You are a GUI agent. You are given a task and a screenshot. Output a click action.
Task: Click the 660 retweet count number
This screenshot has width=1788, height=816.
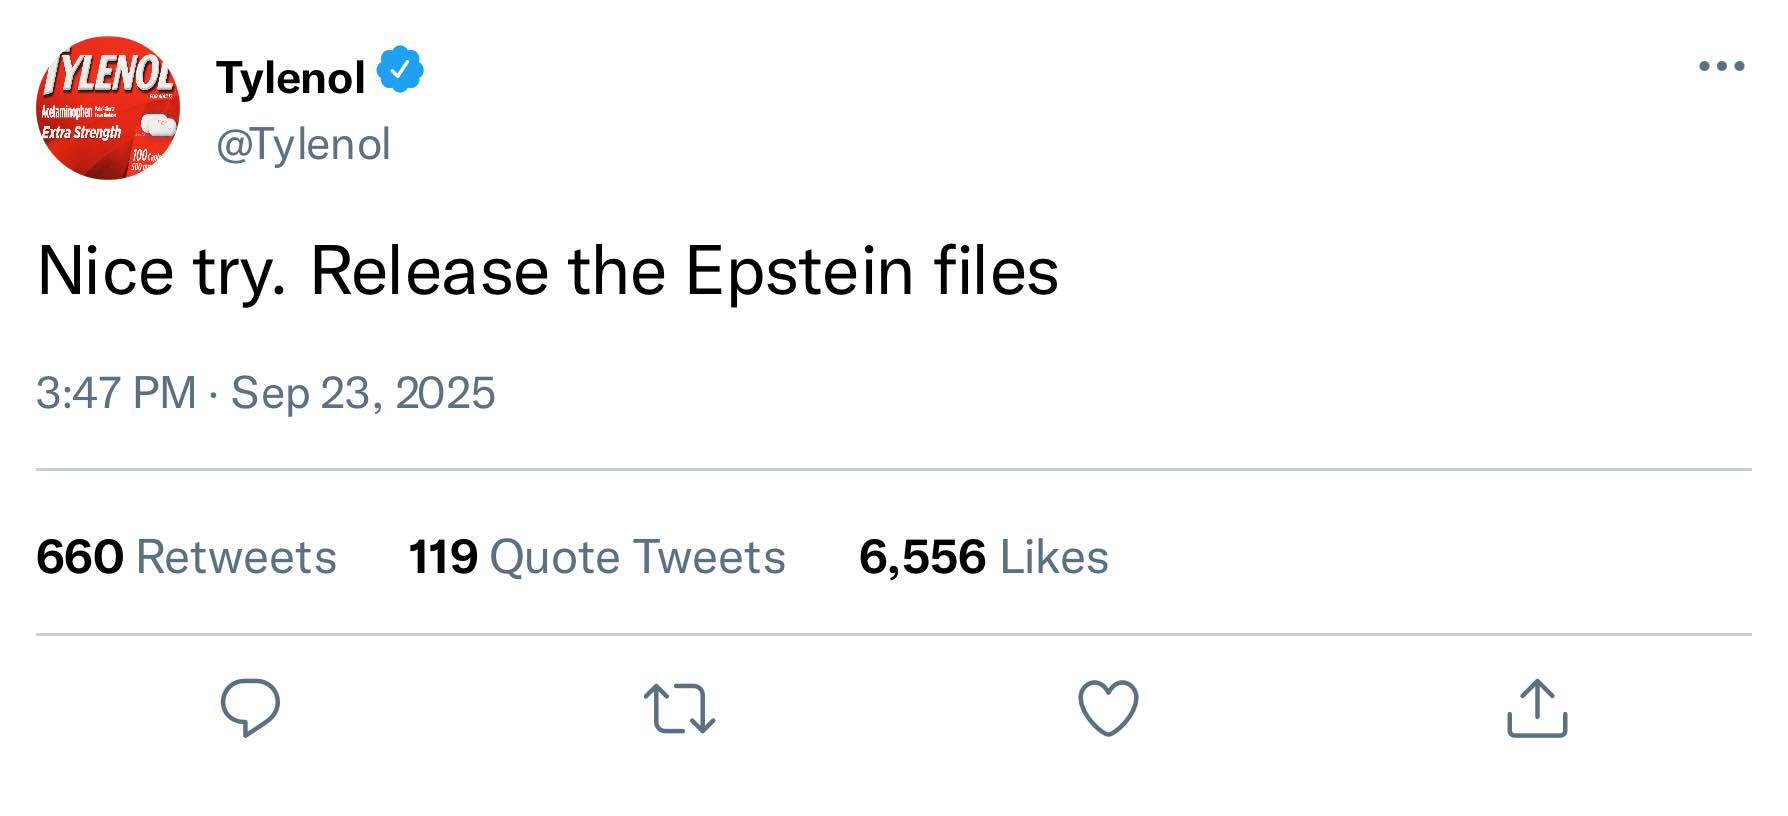click(80, 557)
